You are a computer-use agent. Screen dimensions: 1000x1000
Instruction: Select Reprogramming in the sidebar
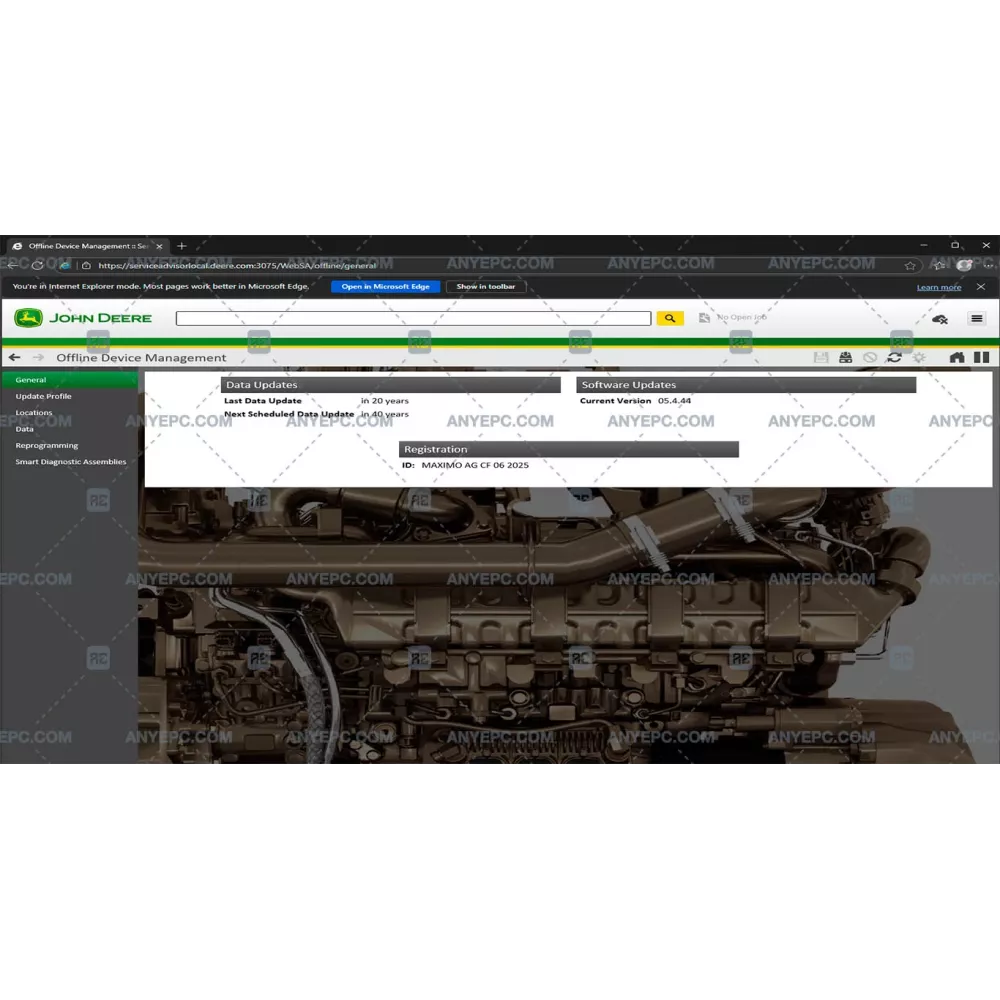tap(46, 445)
